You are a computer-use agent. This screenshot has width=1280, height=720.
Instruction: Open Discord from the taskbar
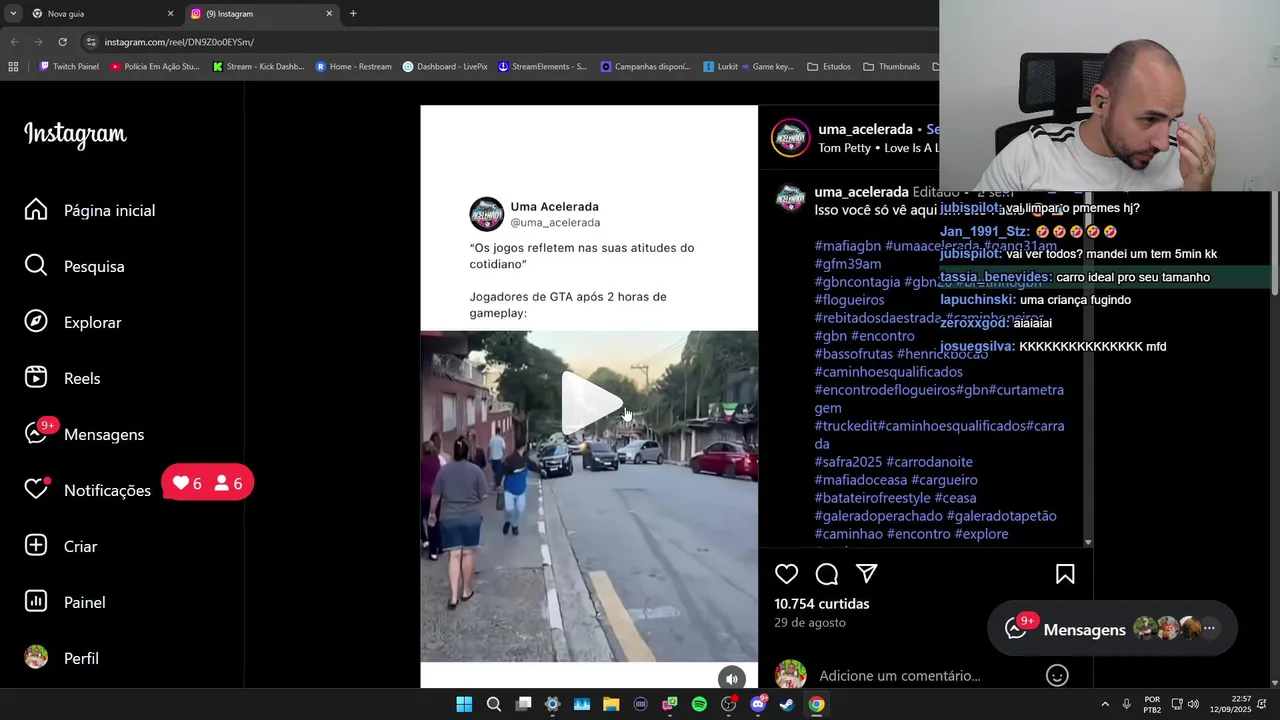[758, 704]
